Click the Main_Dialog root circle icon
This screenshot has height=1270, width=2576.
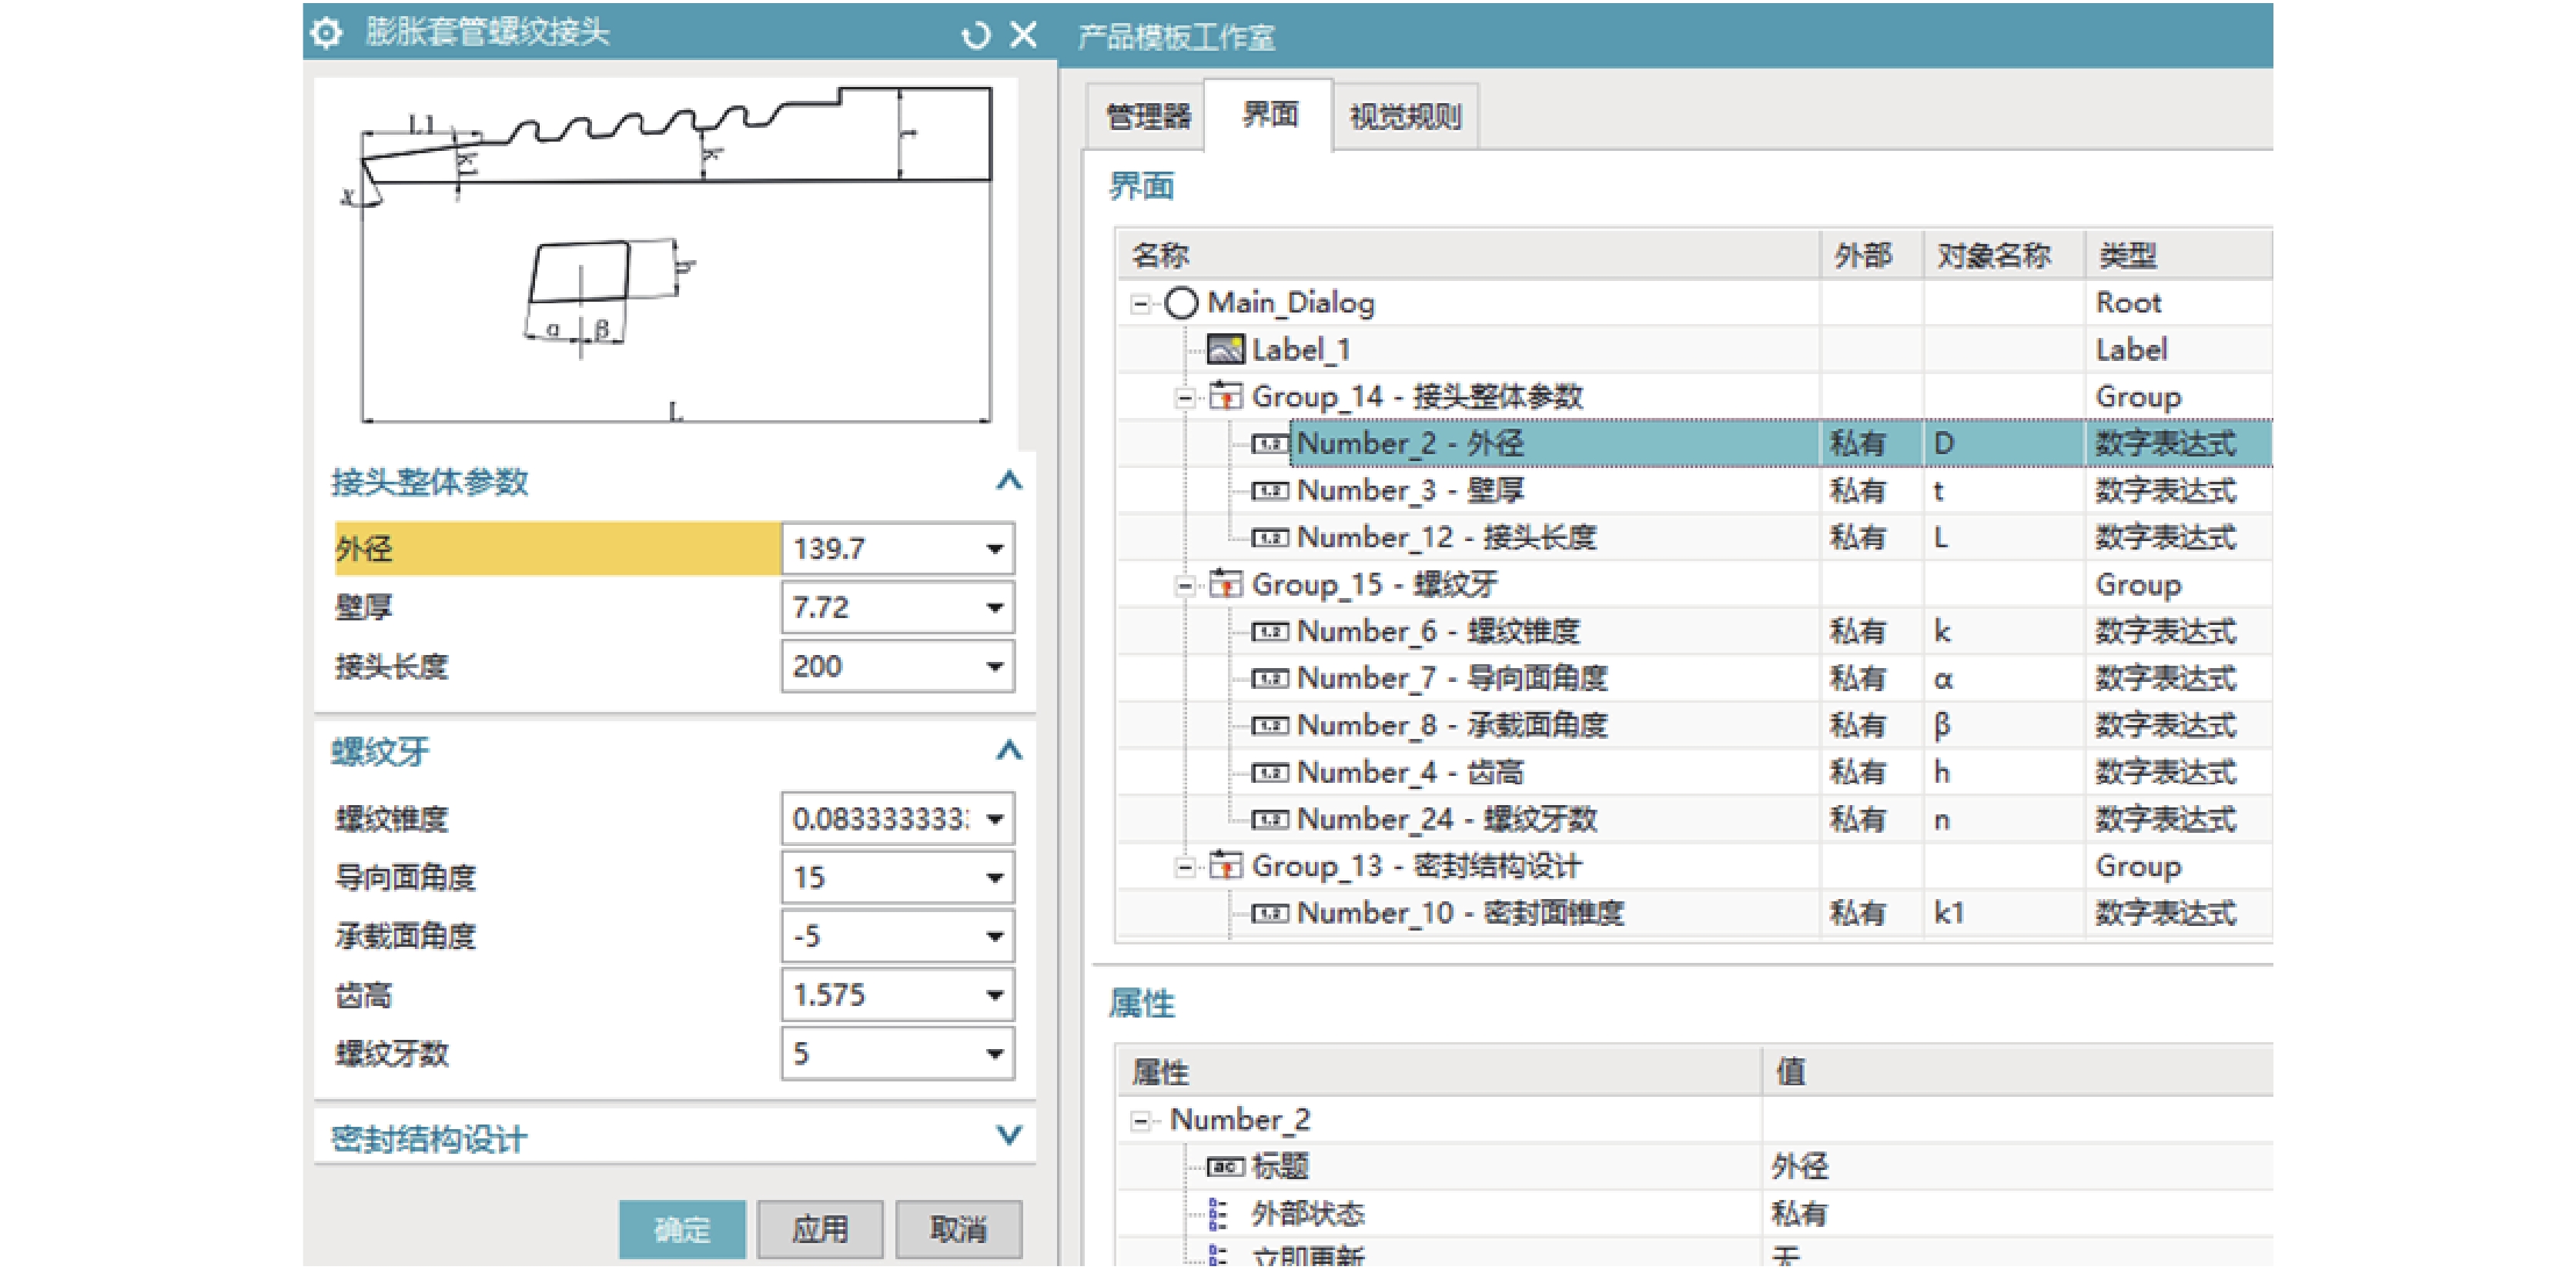[1181, 303]
